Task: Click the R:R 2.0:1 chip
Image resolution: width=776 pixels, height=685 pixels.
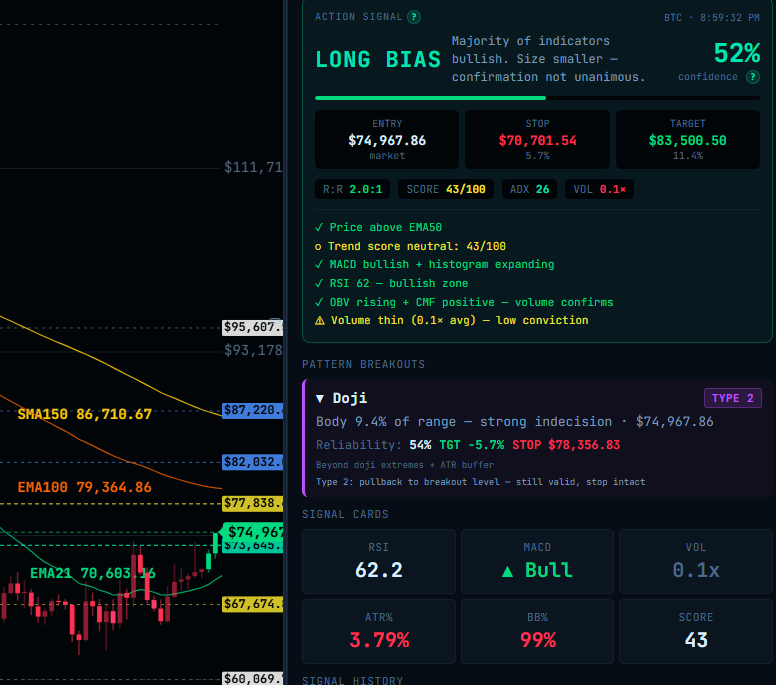Action: pyautogui.click(x=352, y=189)
